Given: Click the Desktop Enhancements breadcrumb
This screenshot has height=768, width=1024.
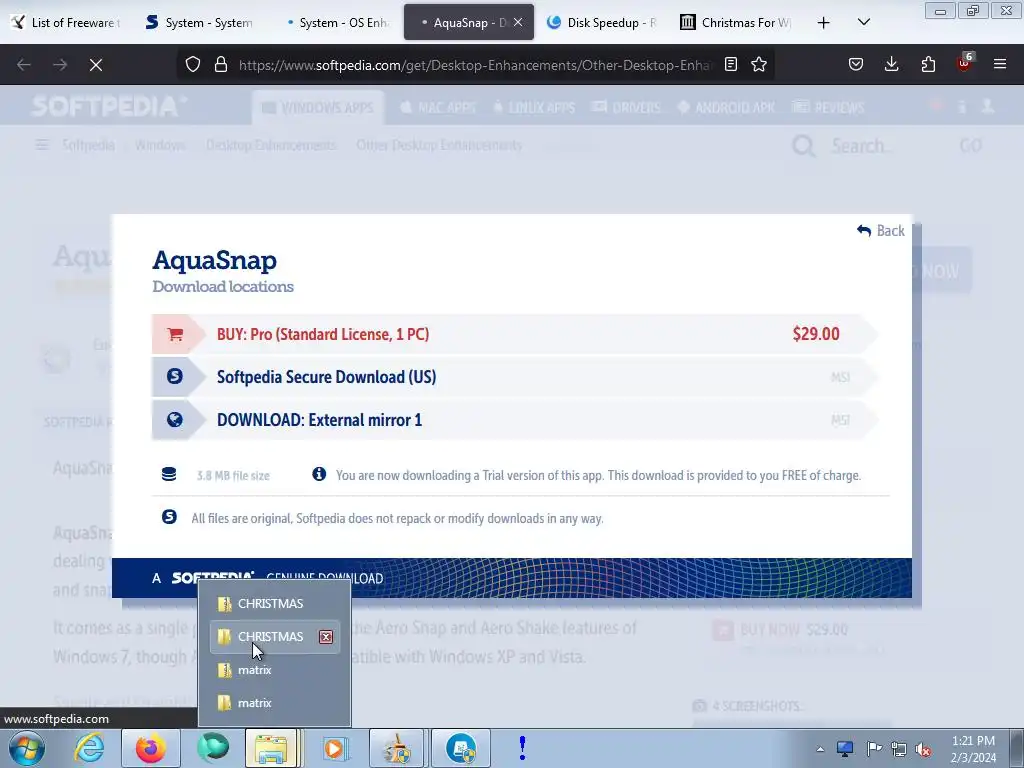Looking at the screenshot, I should 271,145.
